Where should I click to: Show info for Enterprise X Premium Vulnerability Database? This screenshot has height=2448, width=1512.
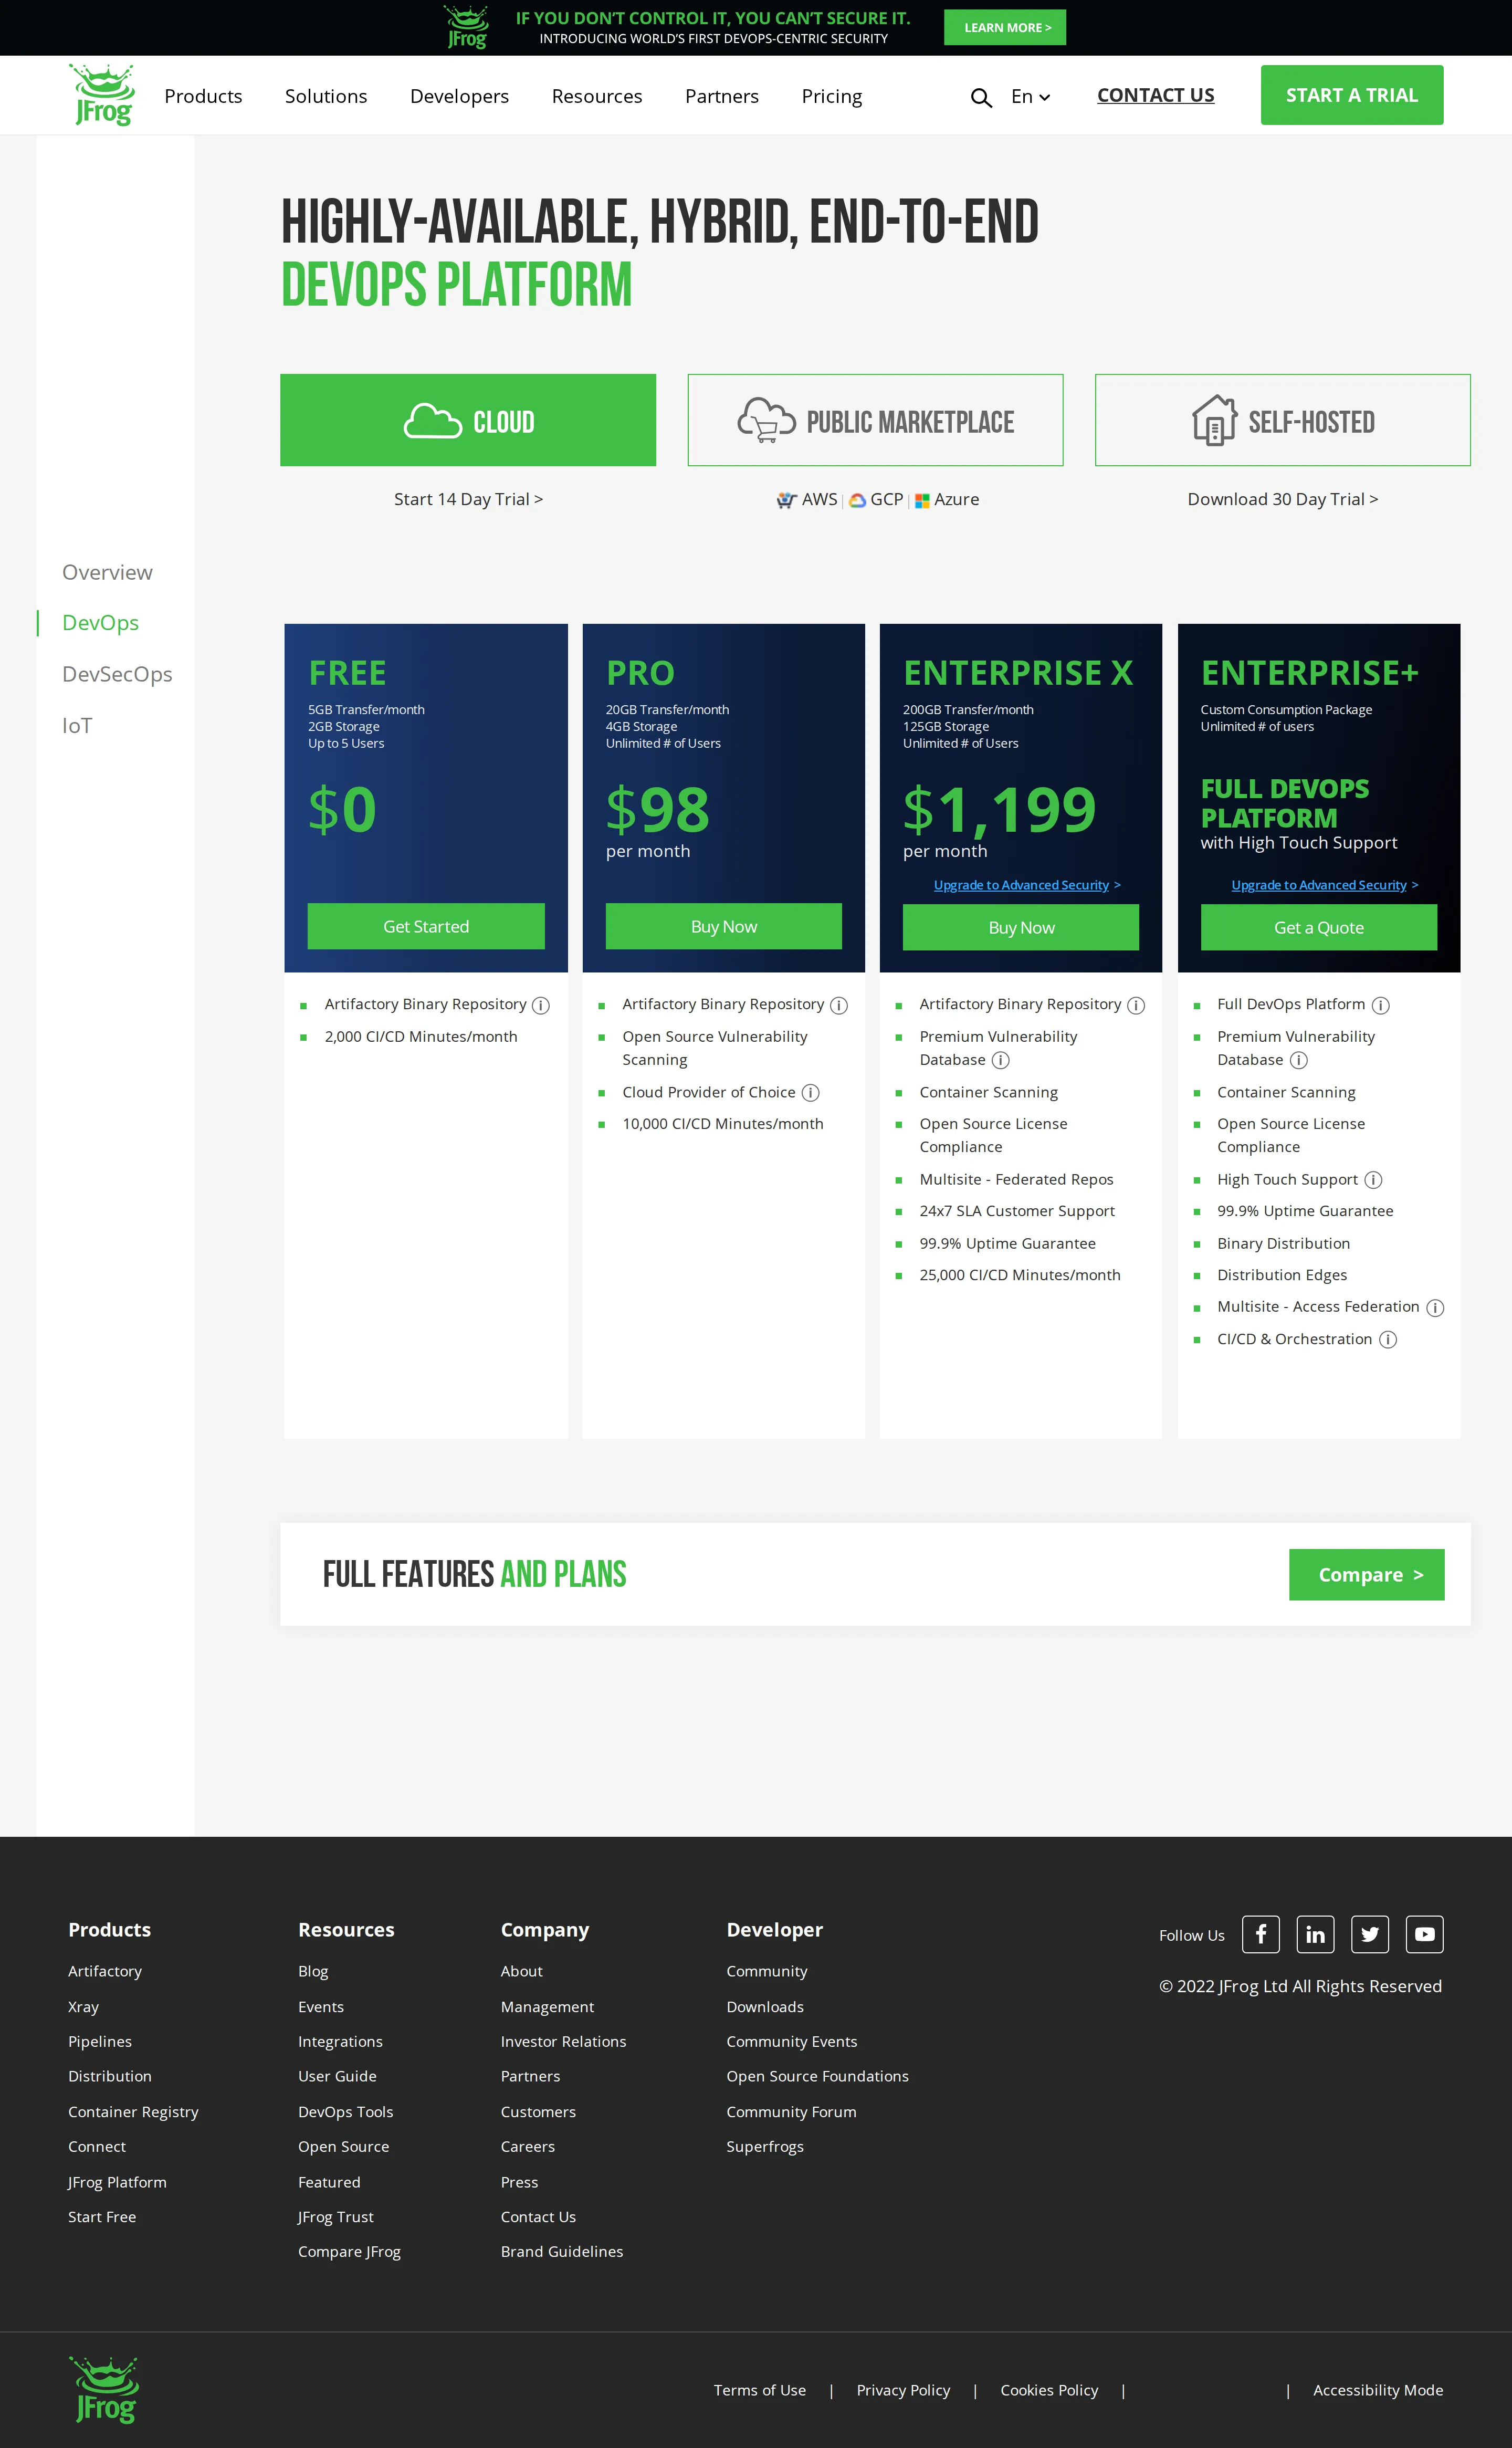click(x=1000, y=1060)
